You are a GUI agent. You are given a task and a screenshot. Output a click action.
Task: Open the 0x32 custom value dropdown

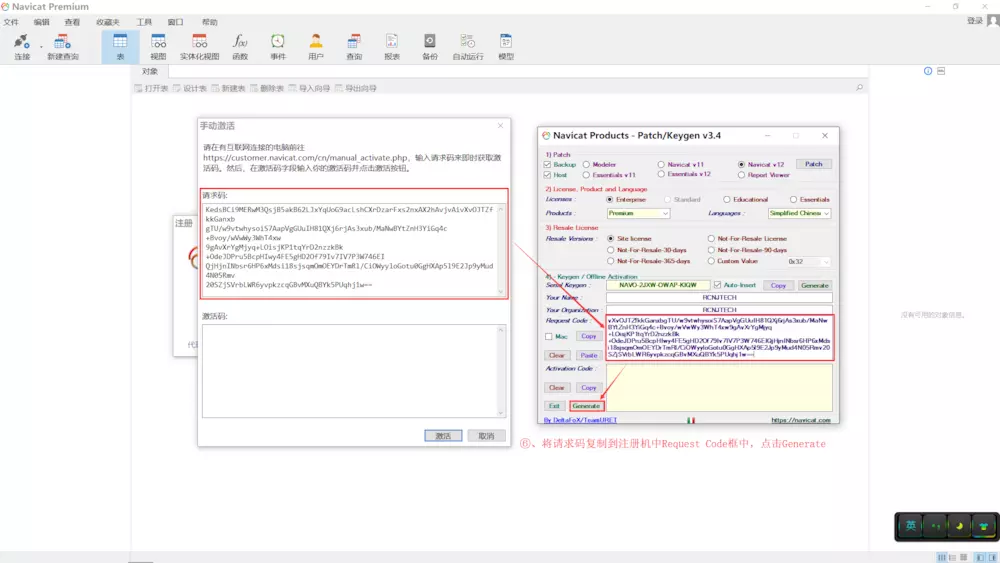(x=808, y=261)
